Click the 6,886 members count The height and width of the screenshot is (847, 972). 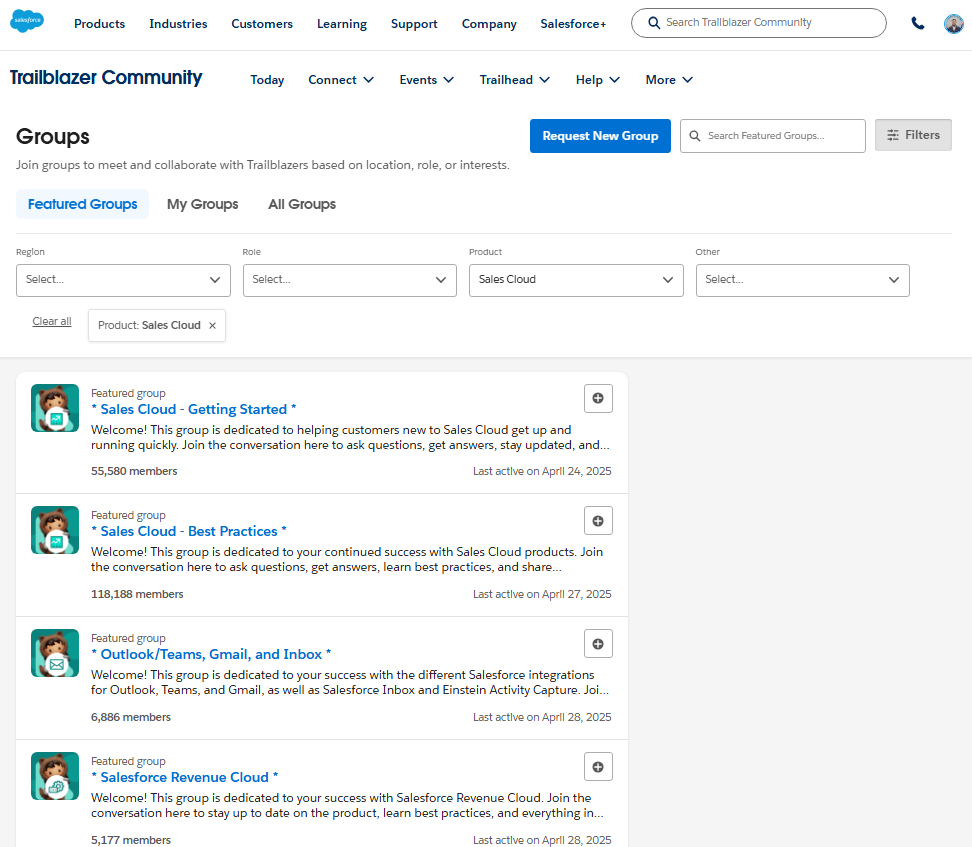pyautogui.click(x=131, y=717)
